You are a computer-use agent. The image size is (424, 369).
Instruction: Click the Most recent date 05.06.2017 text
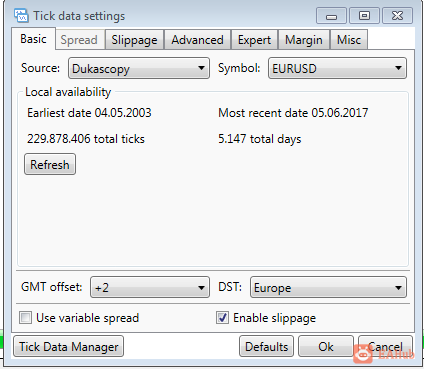pyautogui.click(x=293, y=113)
